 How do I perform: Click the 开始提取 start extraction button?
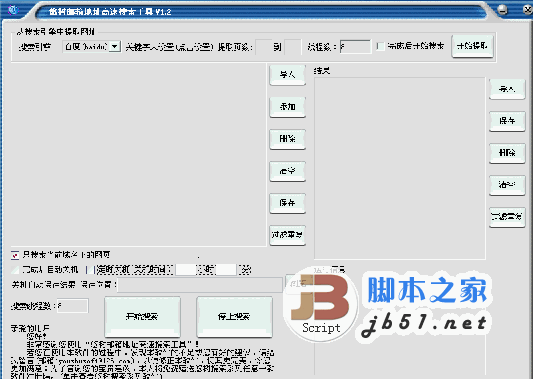pos(472,46)
